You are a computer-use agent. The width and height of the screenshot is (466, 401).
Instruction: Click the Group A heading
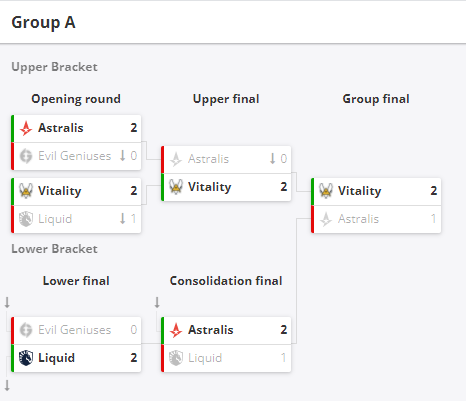point(43,23)
